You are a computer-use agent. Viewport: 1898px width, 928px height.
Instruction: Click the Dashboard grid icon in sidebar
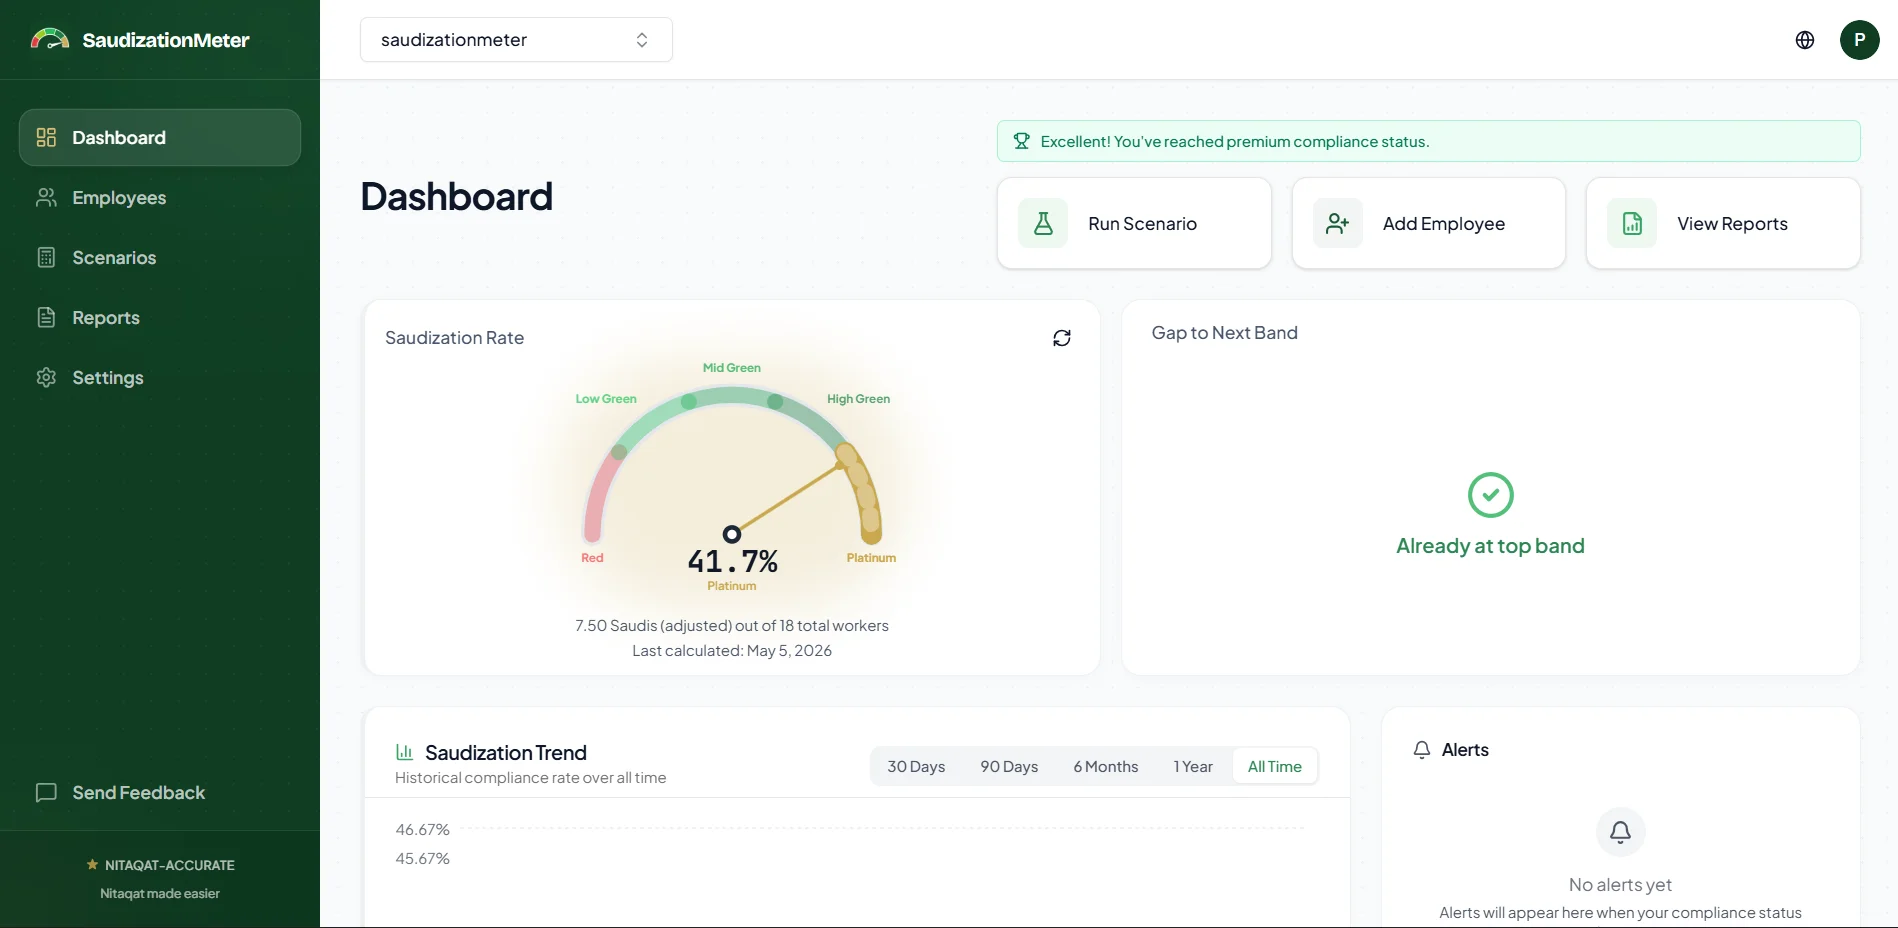(46, 137)
